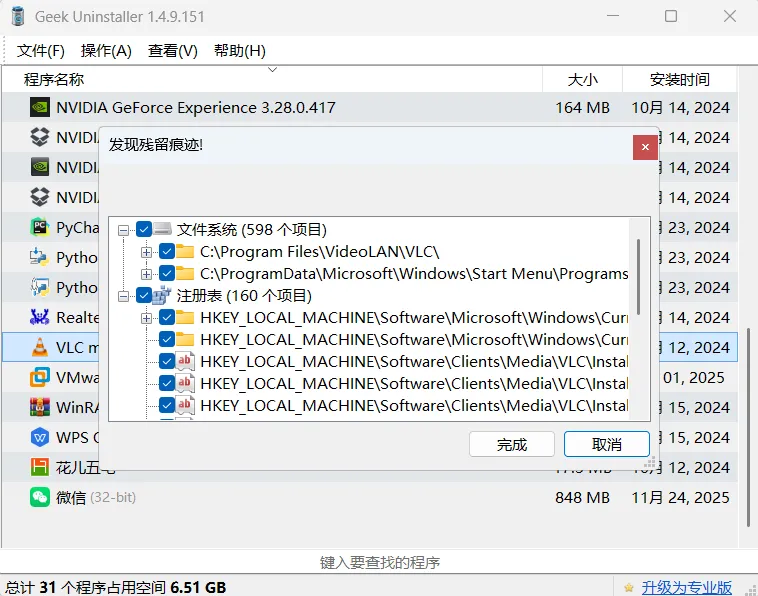The height and width of the screenshot is (596, 758).
Task: Click the Start Menu\Programs folder icon
Action: (185, 273)
